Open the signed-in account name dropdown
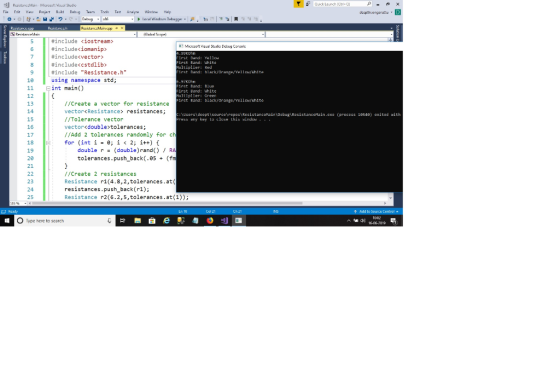The width and height of the screenshot is (560, 373). pos(376,12)
